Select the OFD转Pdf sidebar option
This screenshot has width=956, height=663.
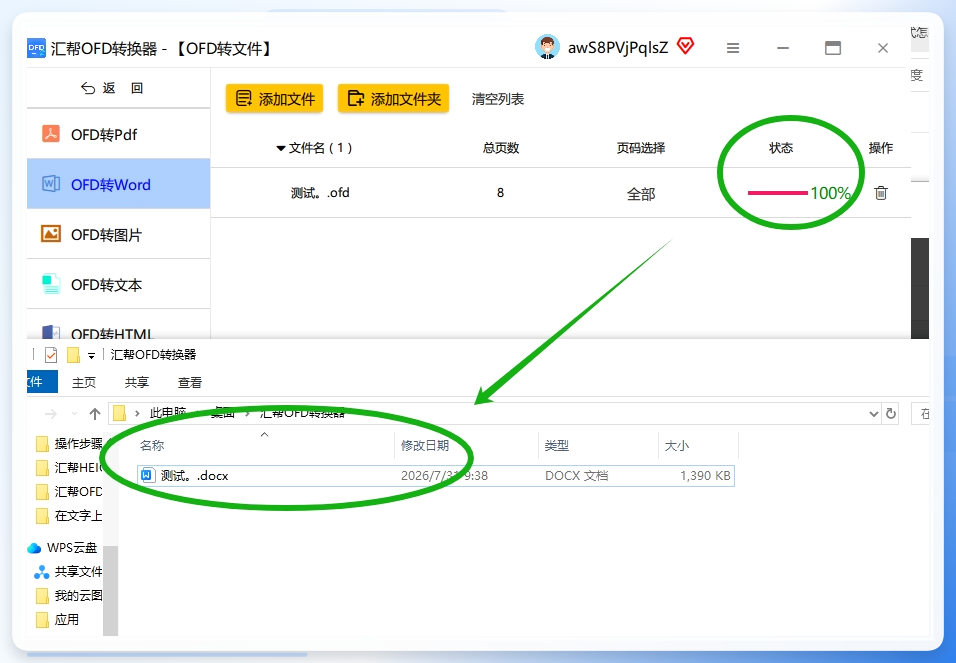point(118,134)
